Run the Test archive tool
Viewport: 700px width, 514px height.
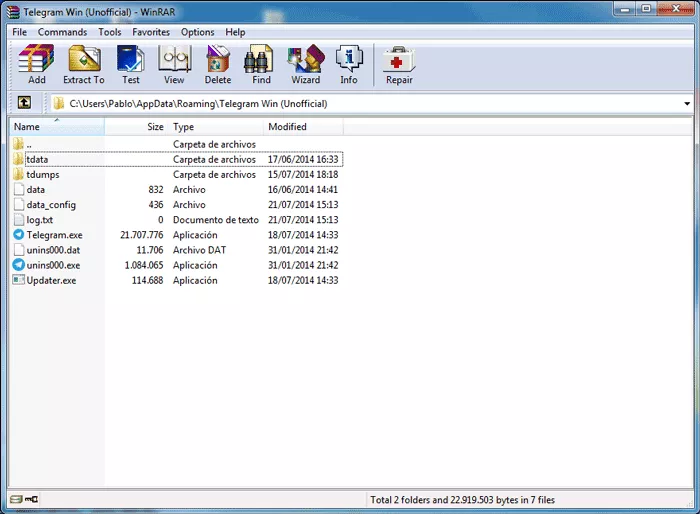[131, 64]
